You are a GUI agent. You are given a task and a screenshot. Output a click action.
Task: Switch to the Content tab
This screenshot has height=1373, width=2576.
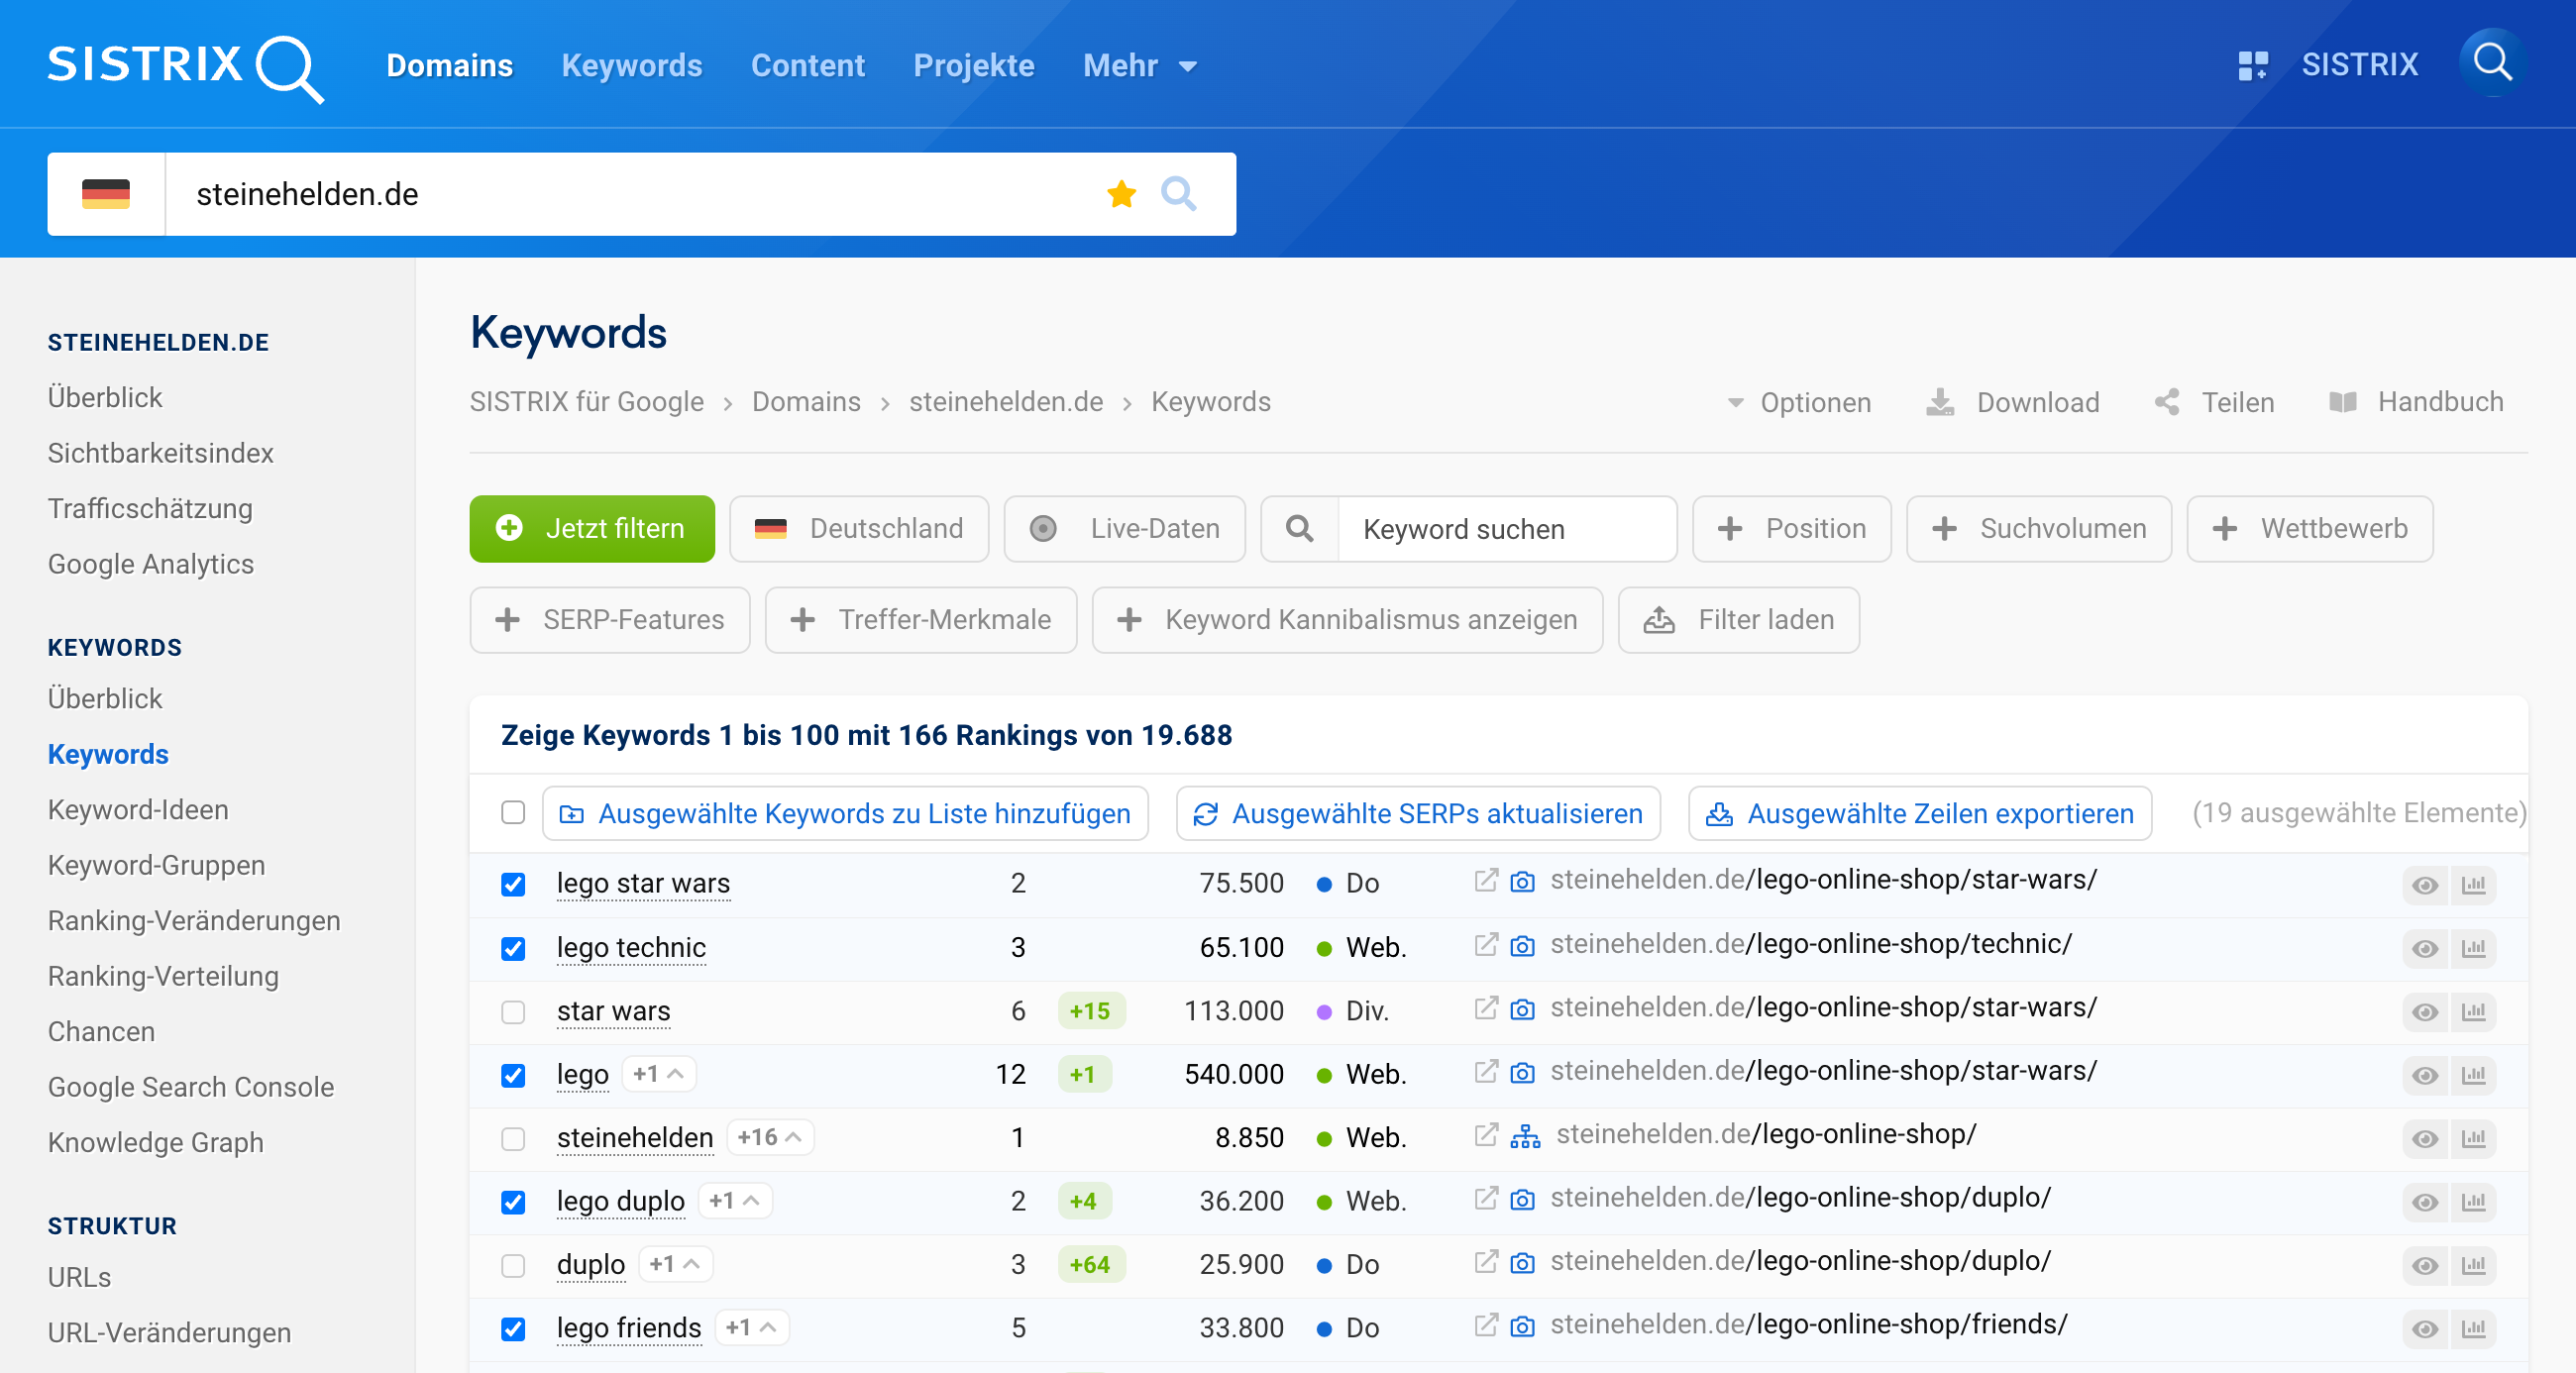pyautogui.click(x=808, y=66)
